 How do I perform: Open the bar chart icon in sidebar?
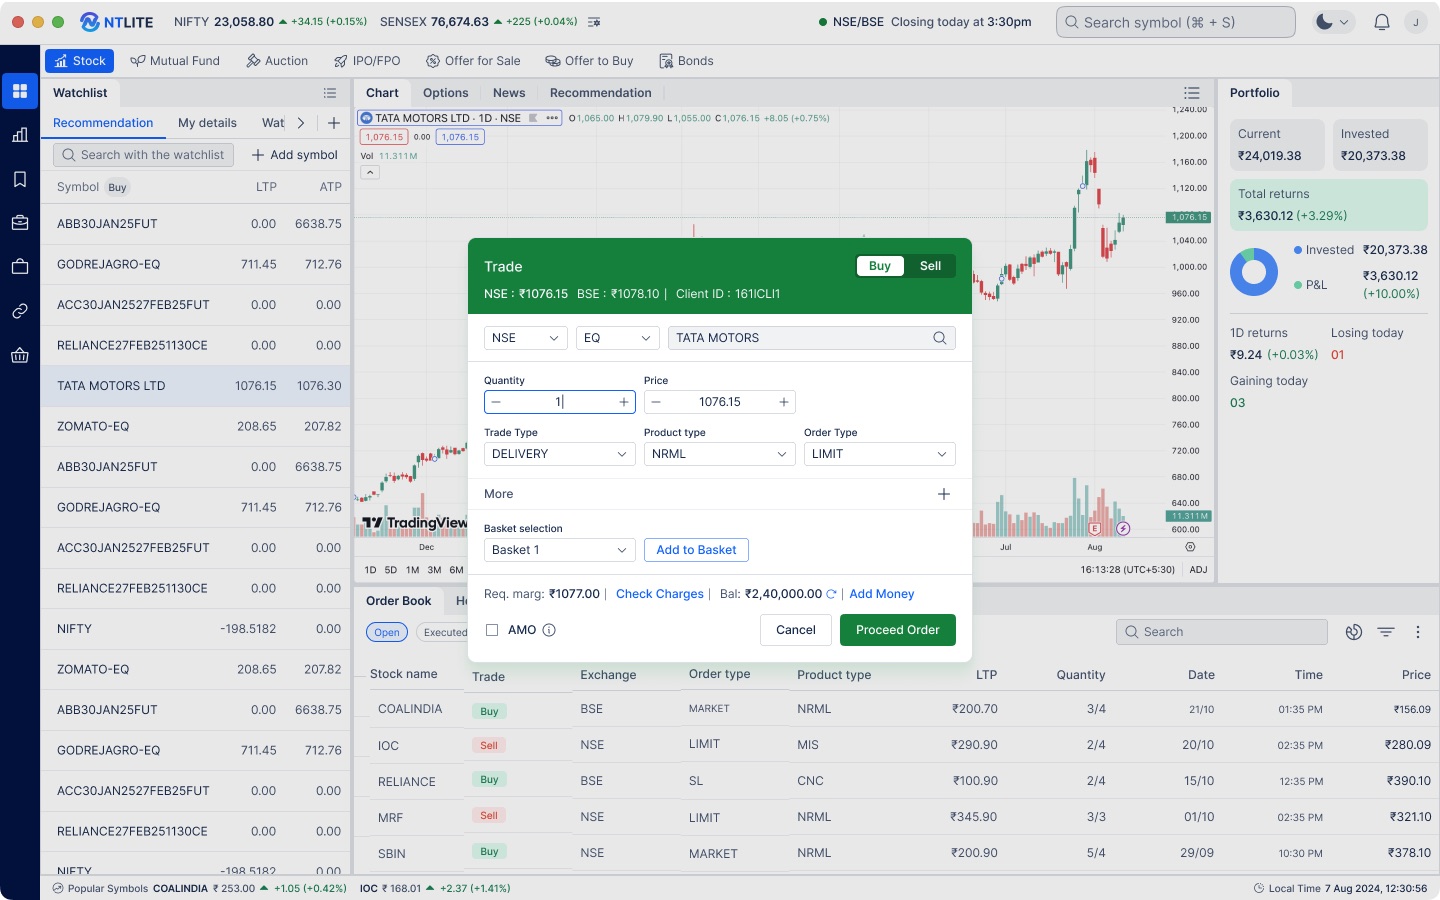(x=20, y=135)
